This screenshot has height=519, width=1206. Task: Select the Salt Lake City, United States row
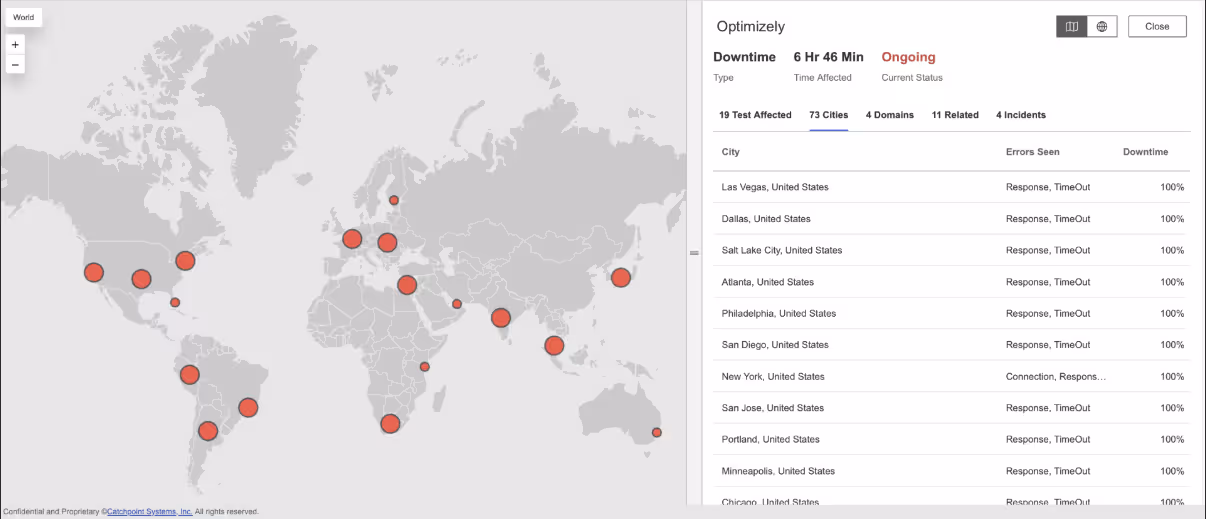952,250
